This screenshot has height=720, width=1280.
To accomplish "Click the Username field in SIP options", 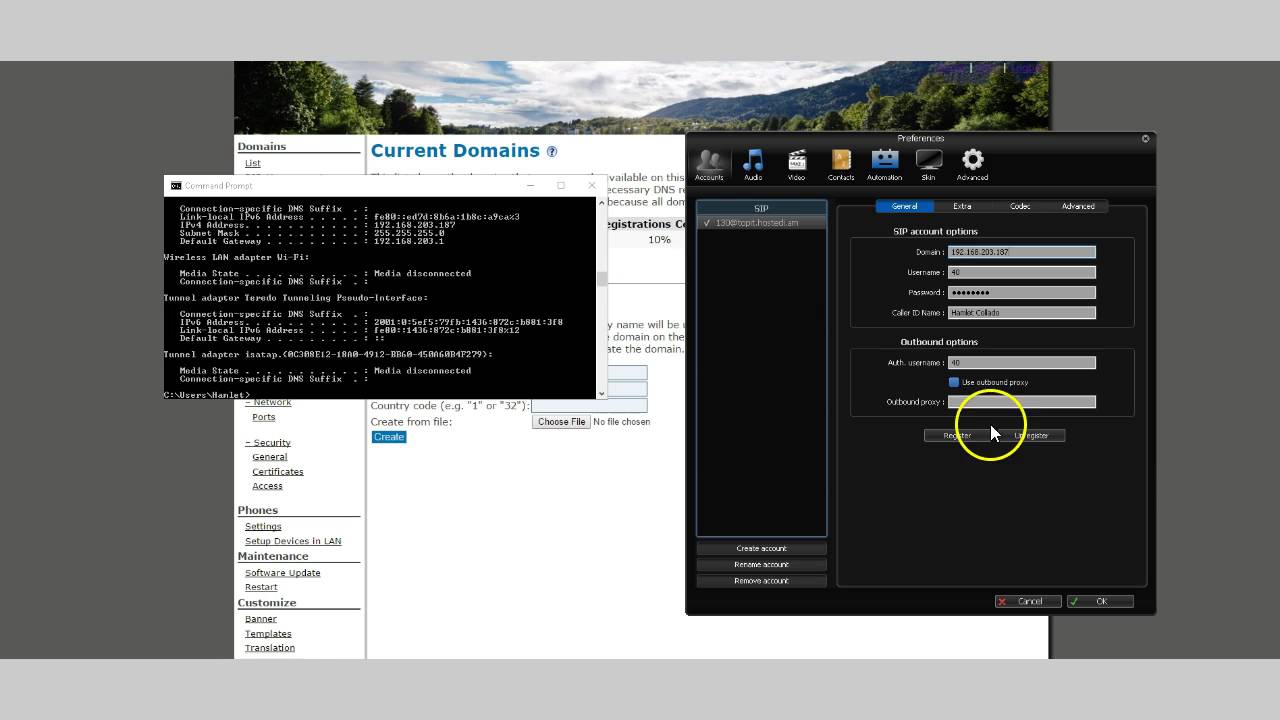I will pyautogui.click(x=1021, y=272).
